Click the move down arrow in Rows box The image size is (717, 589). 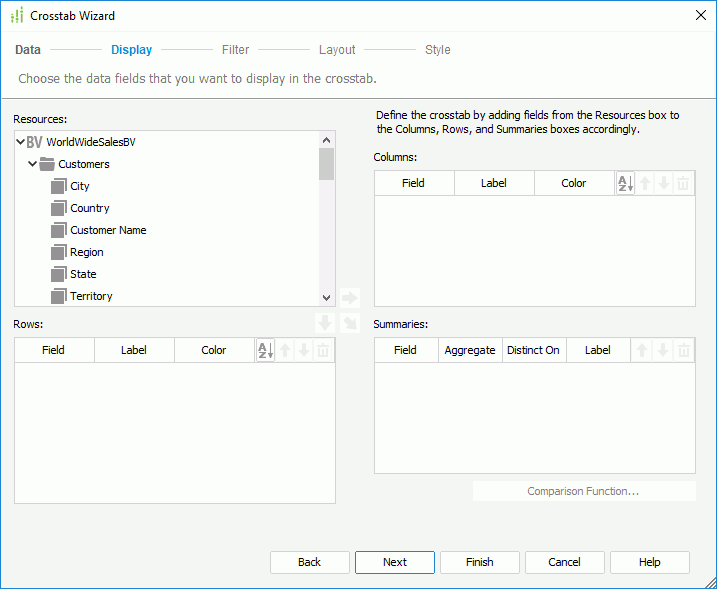tap(304, 350)
